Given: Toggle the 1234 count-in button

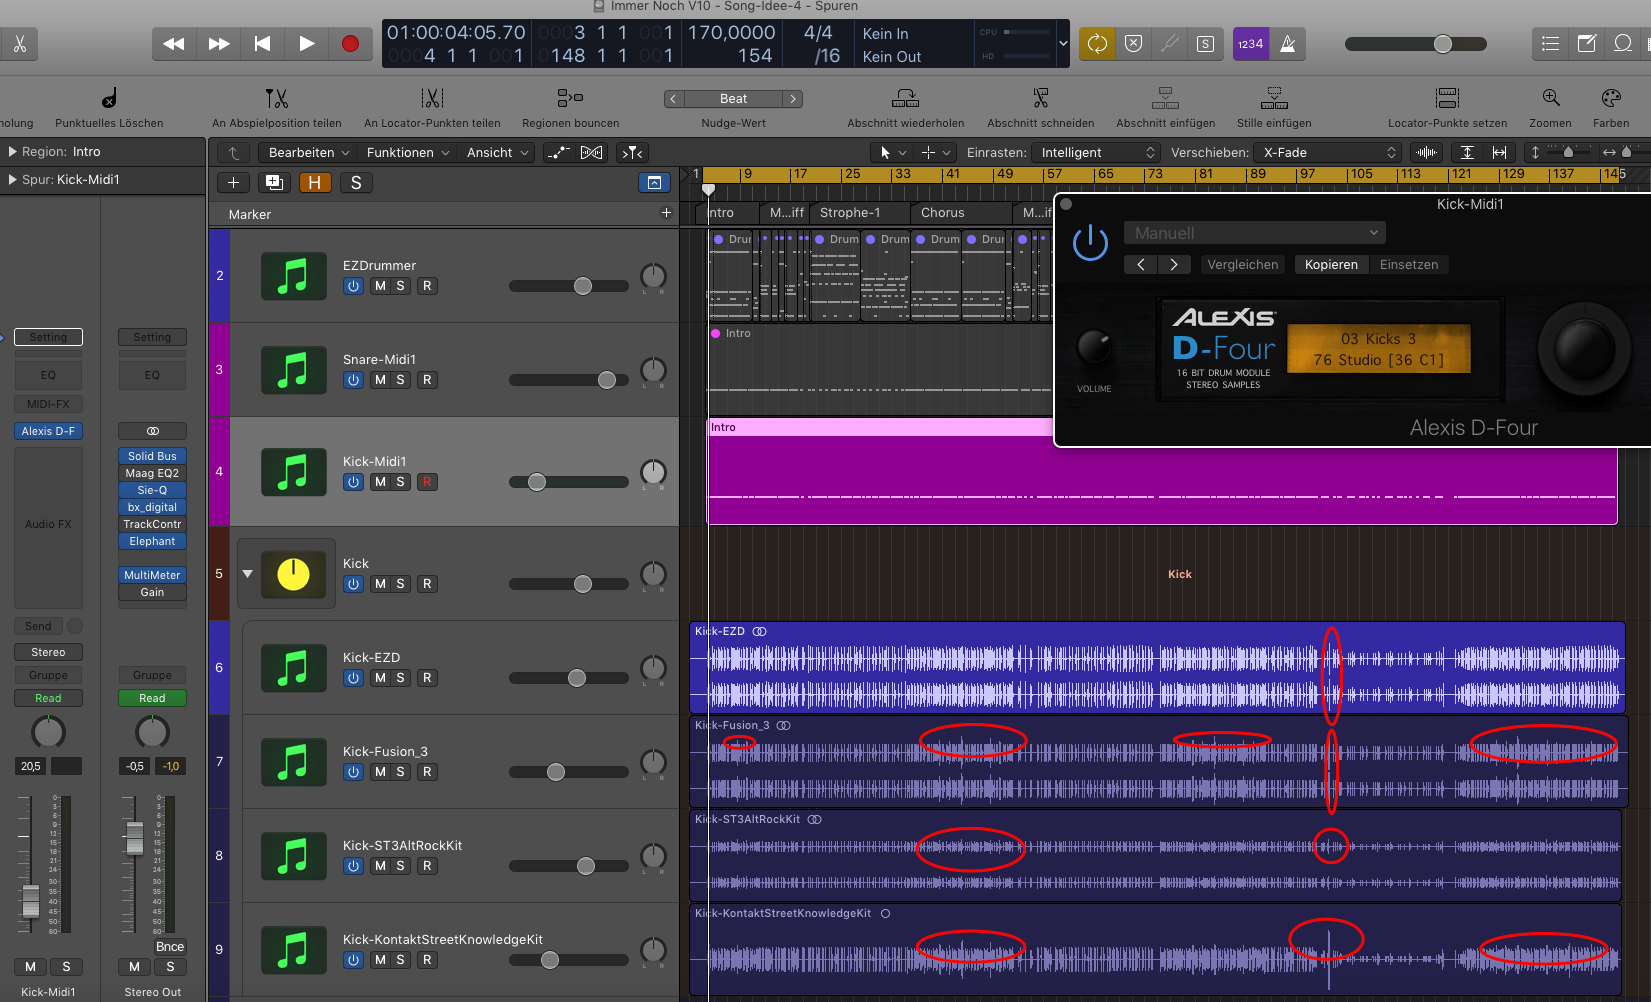Looking at the screenshot, I should pyautogui.click(x=1250, y=44).
